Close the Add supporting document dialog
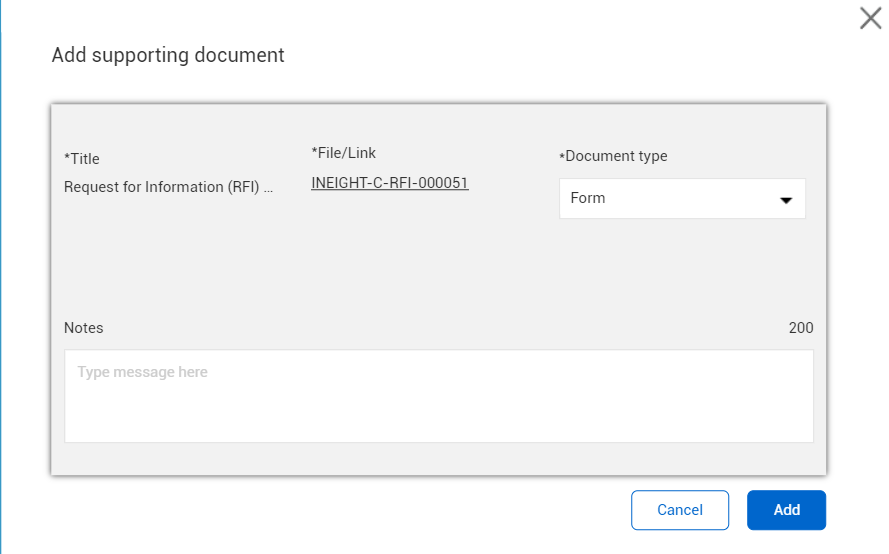Viewport: 889px width, 554px height. [870, 18]
